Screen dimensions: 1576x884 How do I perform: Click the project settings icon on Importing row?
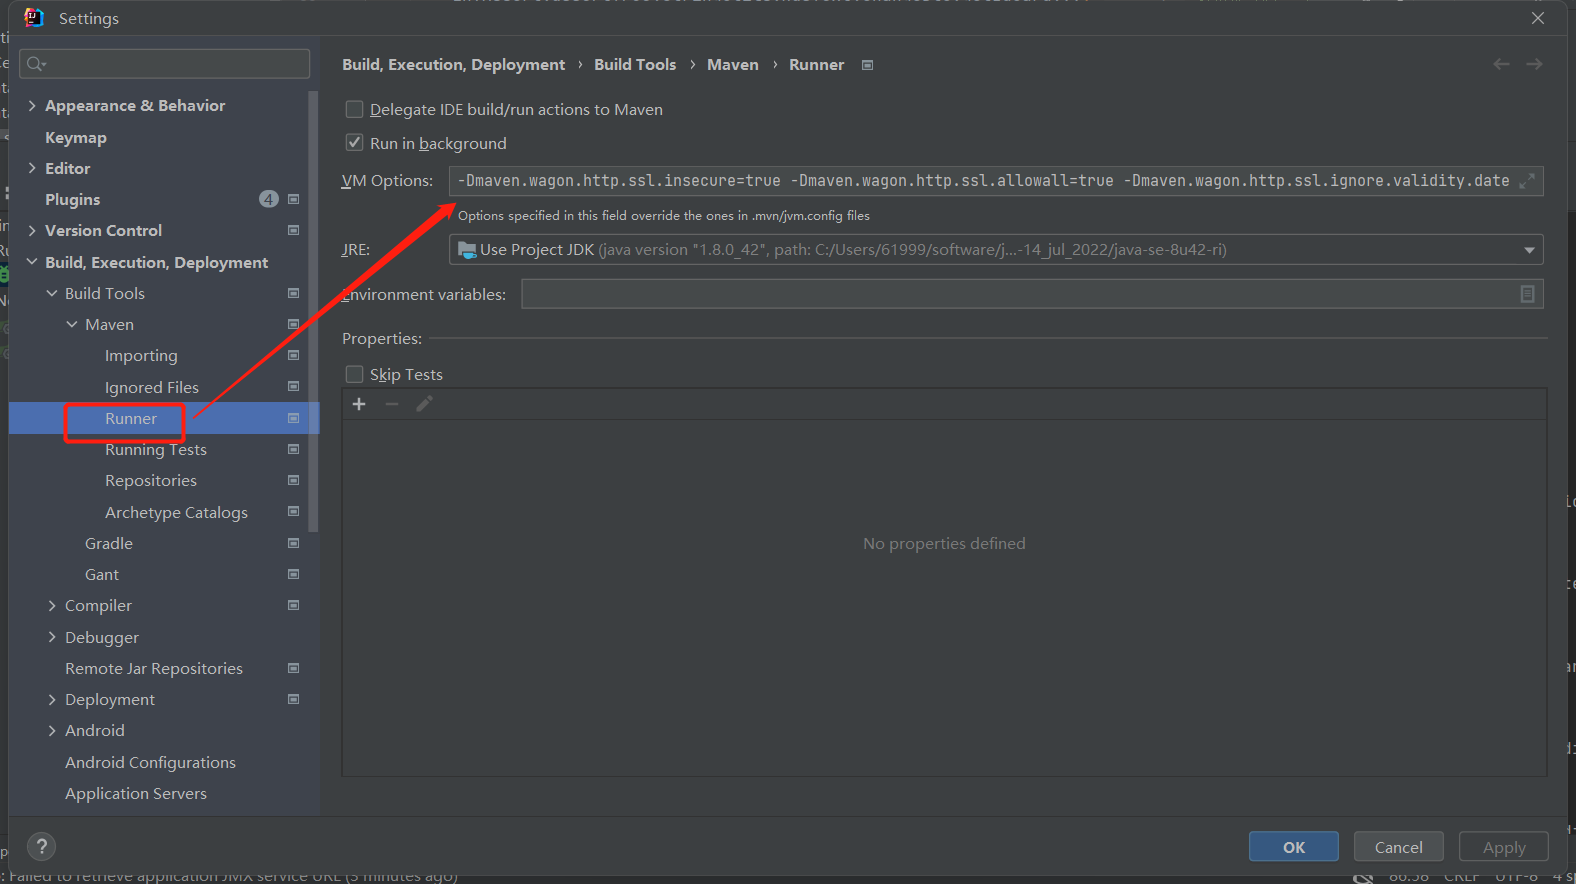tap(294, 355)
